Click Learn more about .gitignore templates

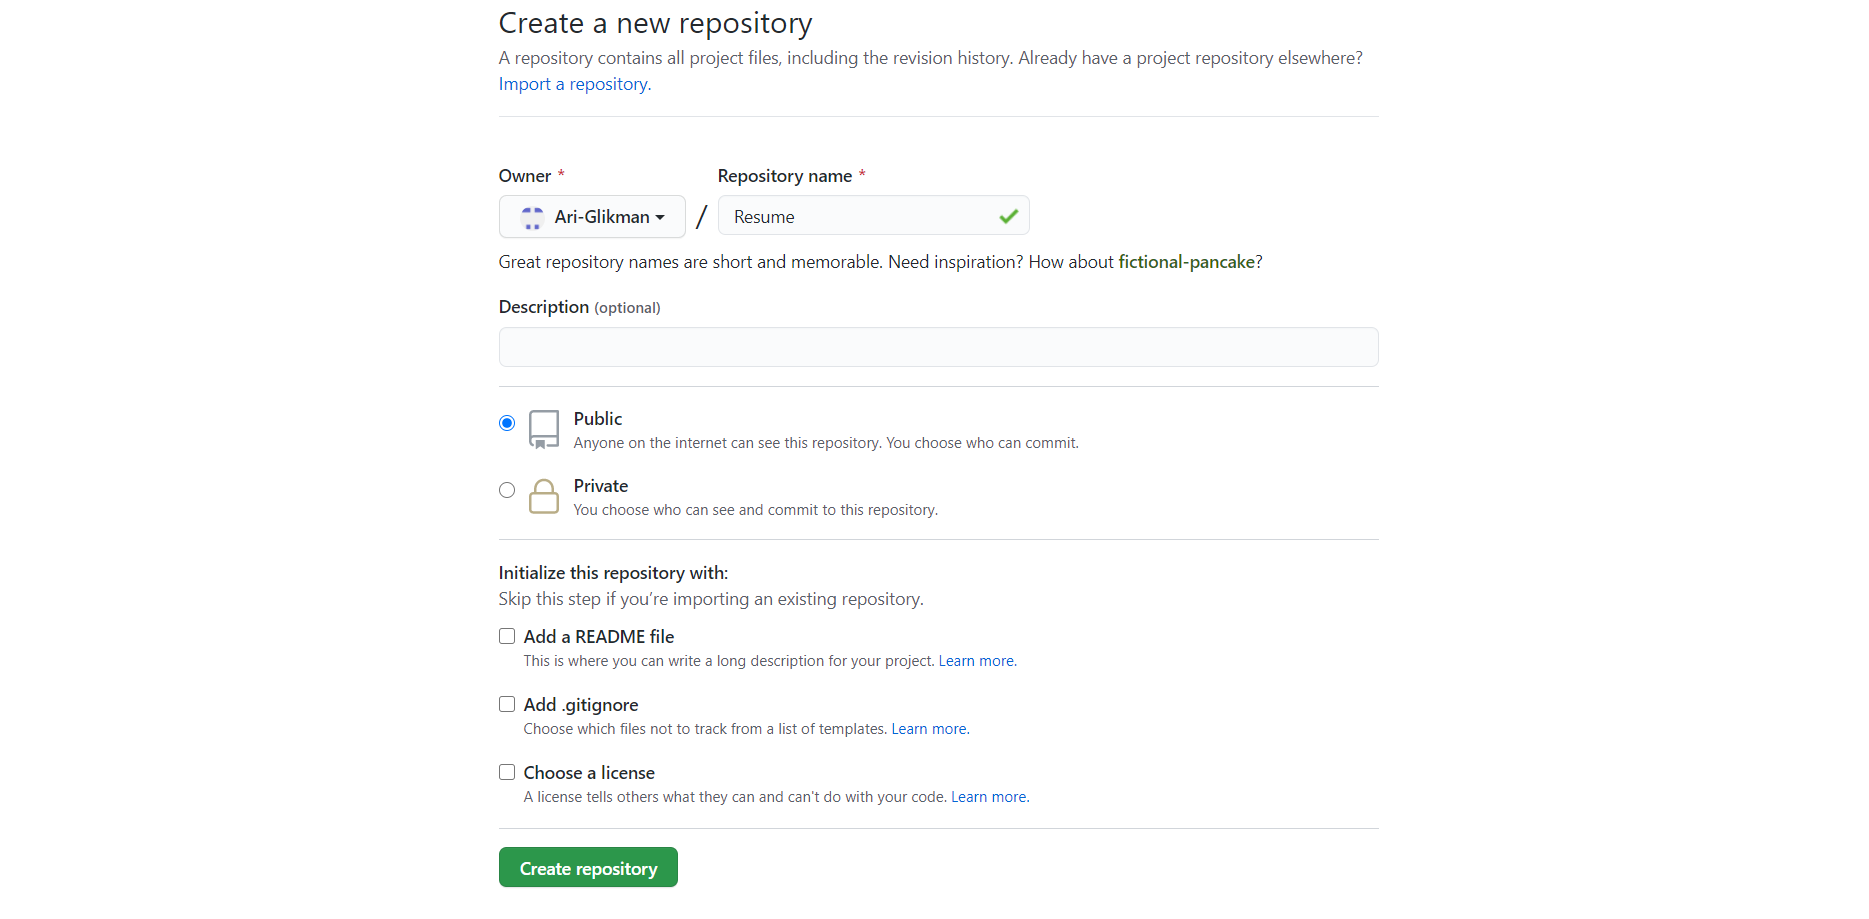click(x=929, y=728)
